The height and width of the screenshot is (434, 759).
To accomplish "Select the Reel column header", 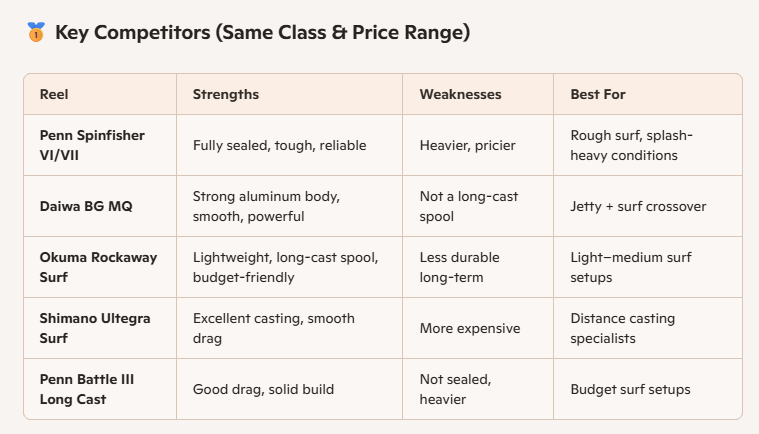I will pos(54,94).
